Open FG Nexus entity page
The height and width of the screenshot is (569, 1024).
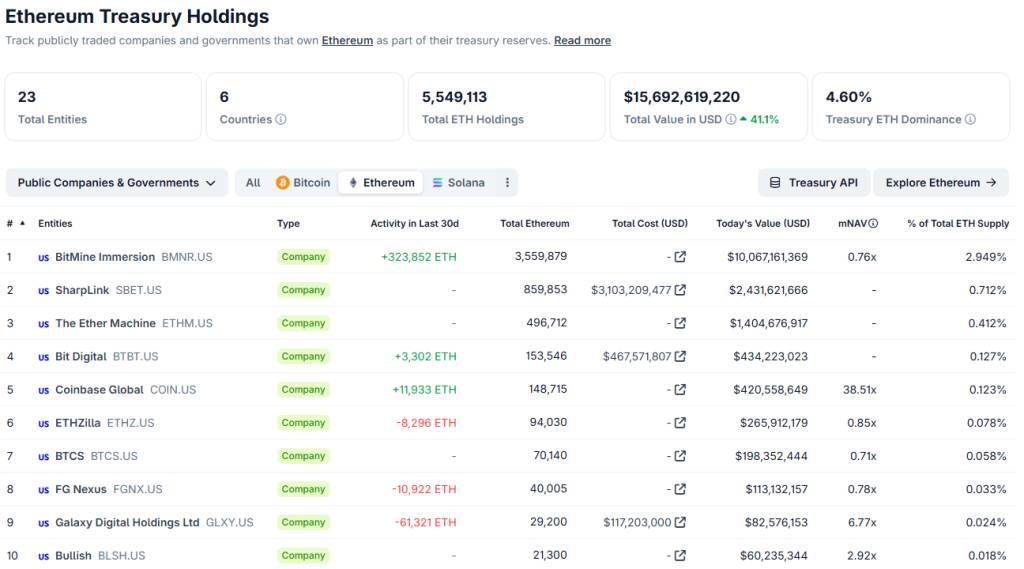click(81, 489)
